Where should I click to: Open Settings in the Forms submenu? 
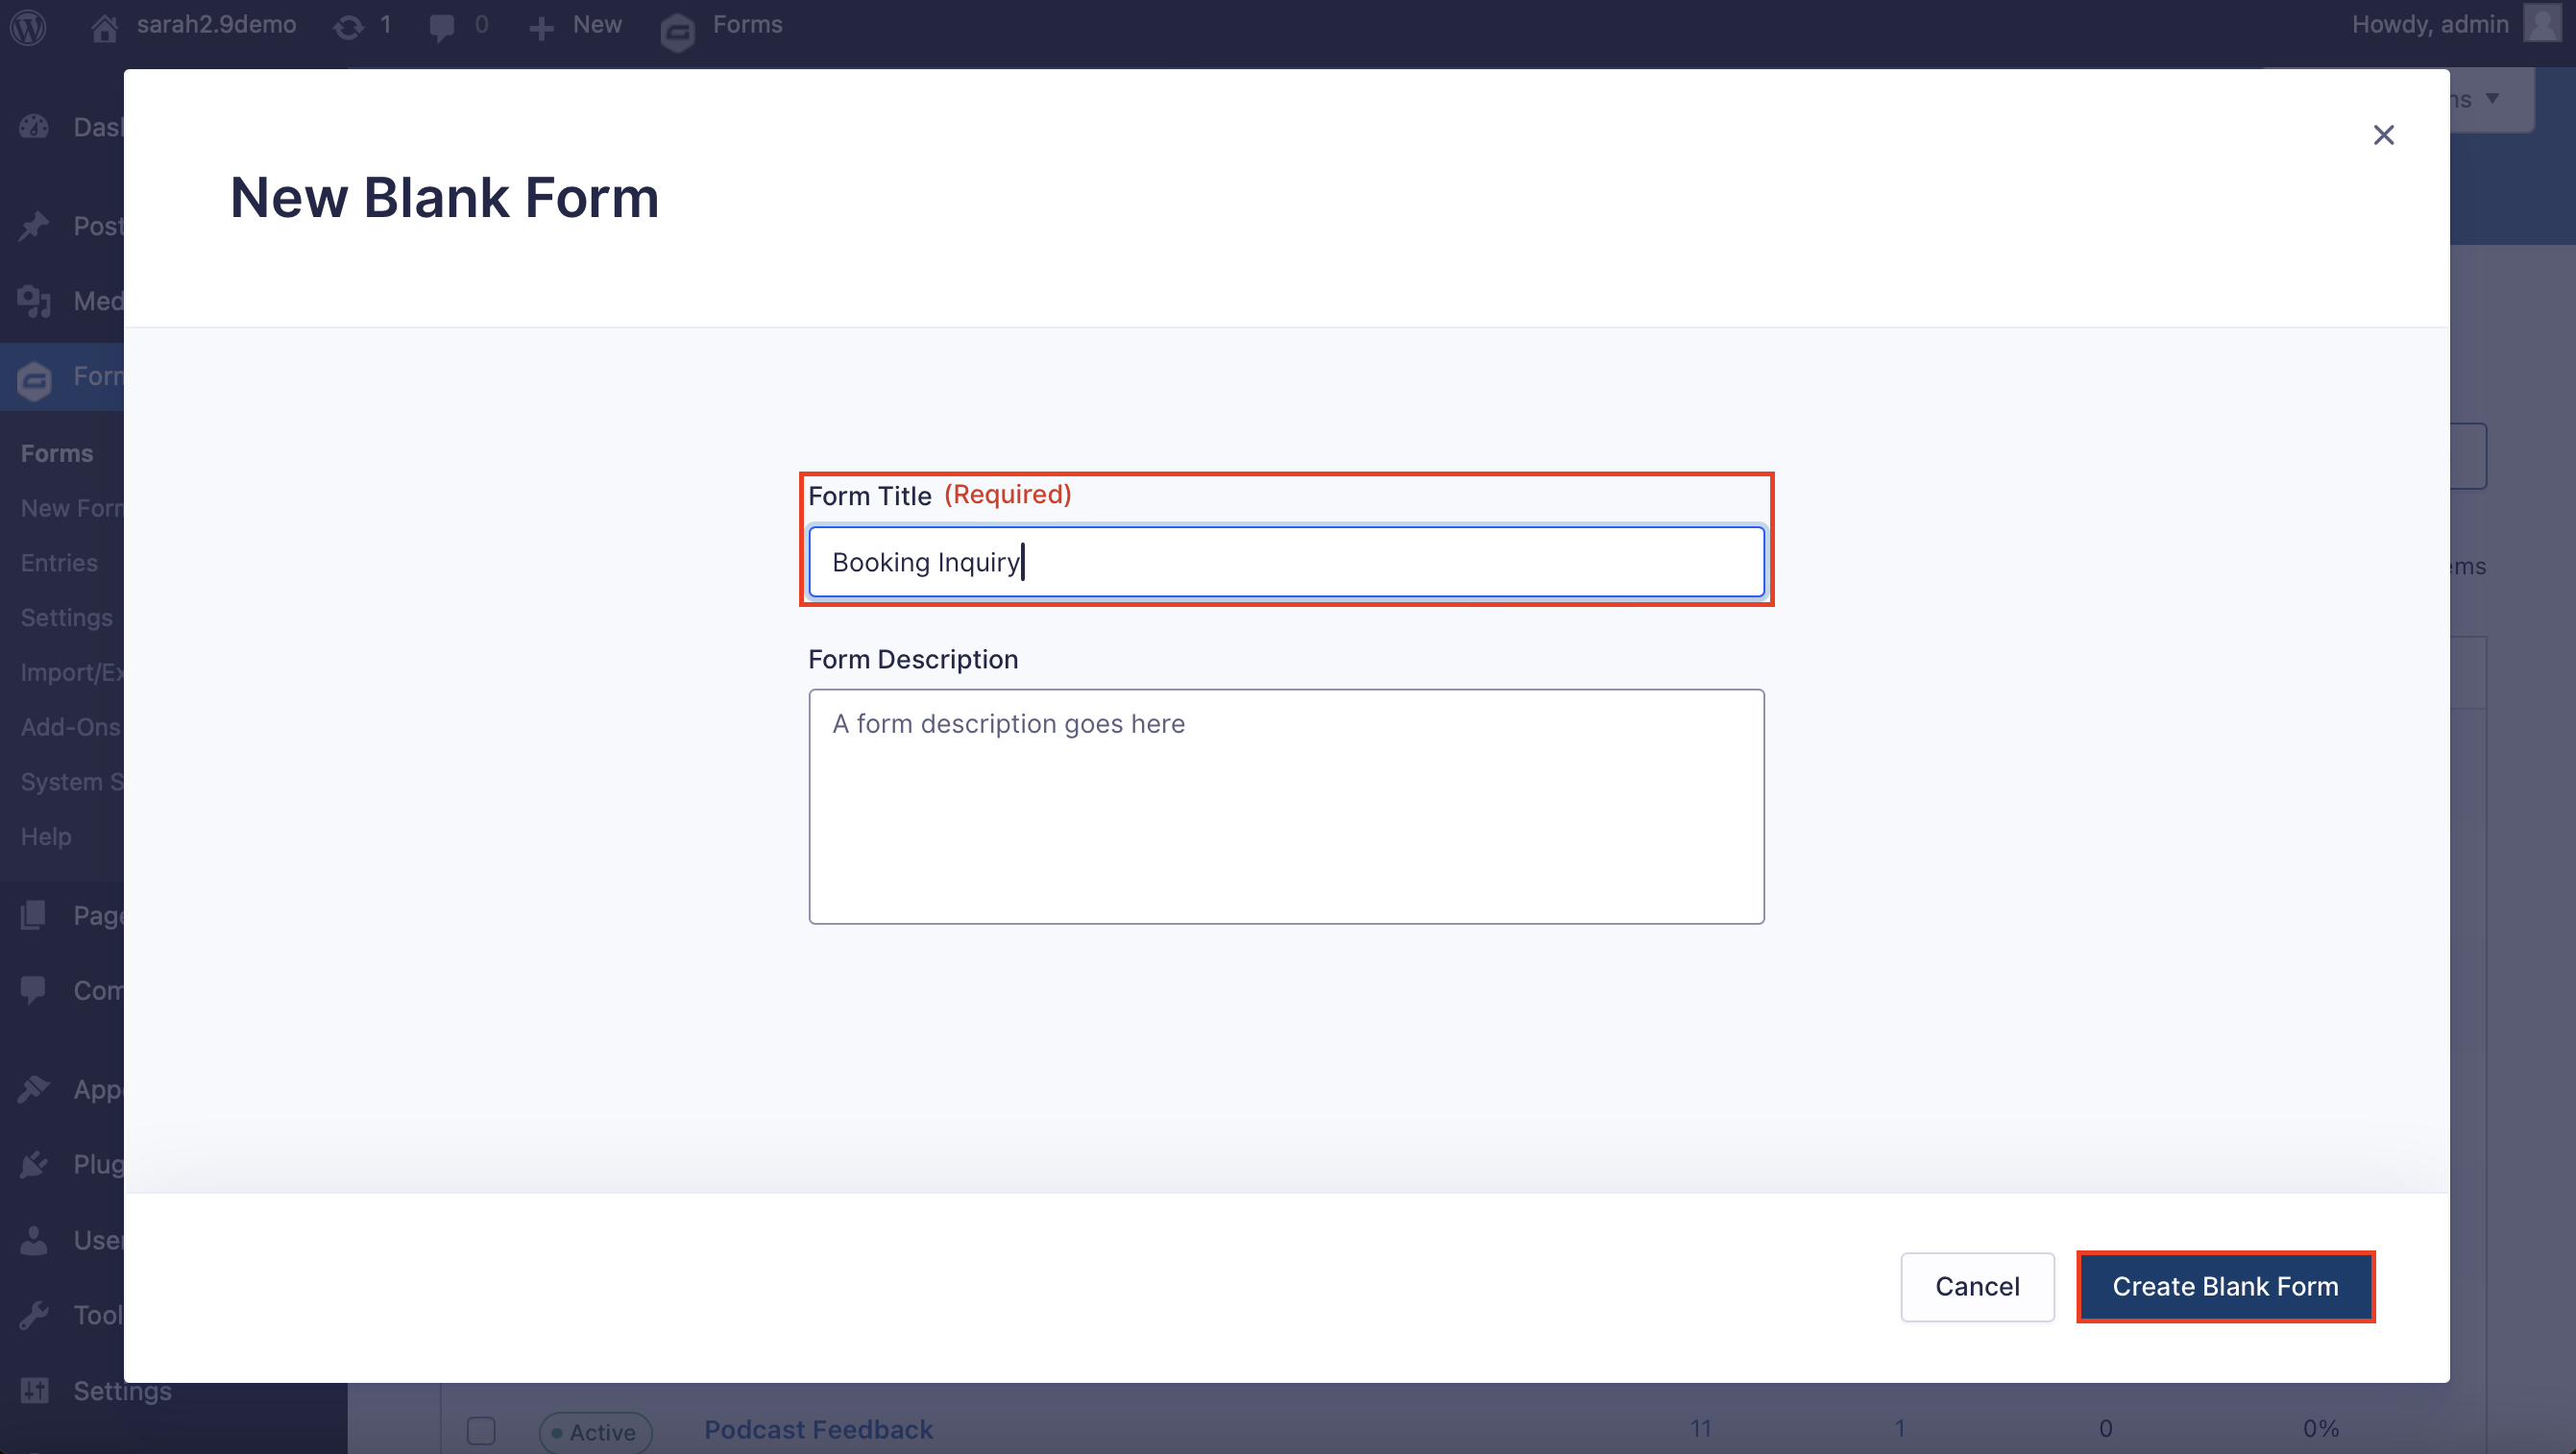tap(67, 618)
